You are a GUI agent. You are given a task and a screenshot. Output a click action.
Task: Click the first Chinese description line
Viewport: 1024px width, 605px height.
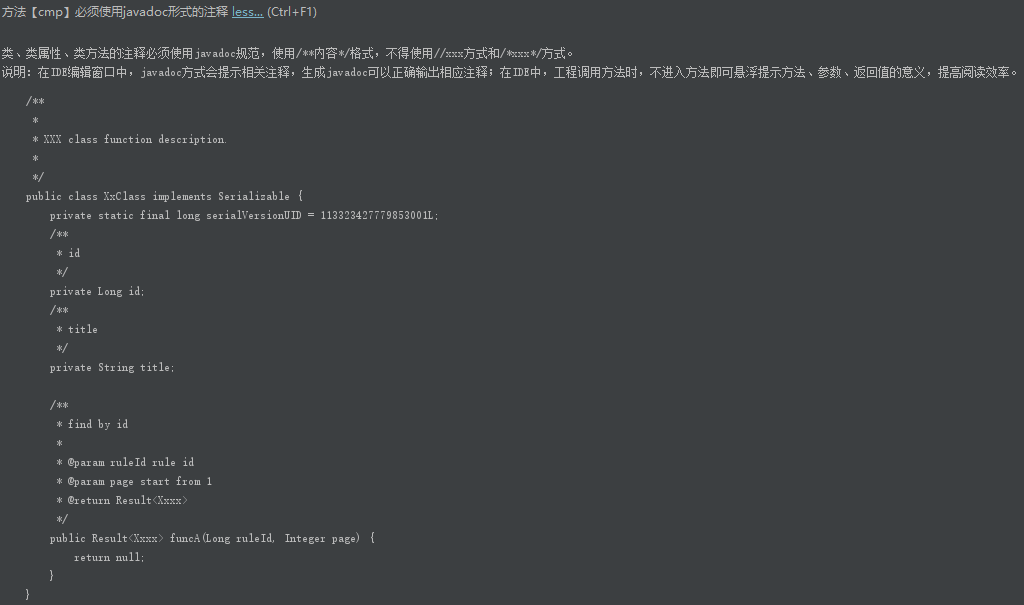click(288, 53)
